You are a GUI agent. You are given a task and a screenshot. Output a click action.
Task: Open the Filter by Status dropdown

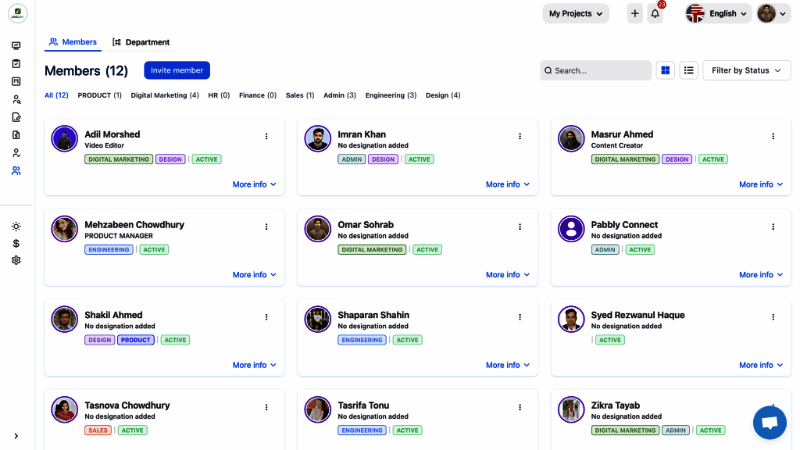coord(746,70)
